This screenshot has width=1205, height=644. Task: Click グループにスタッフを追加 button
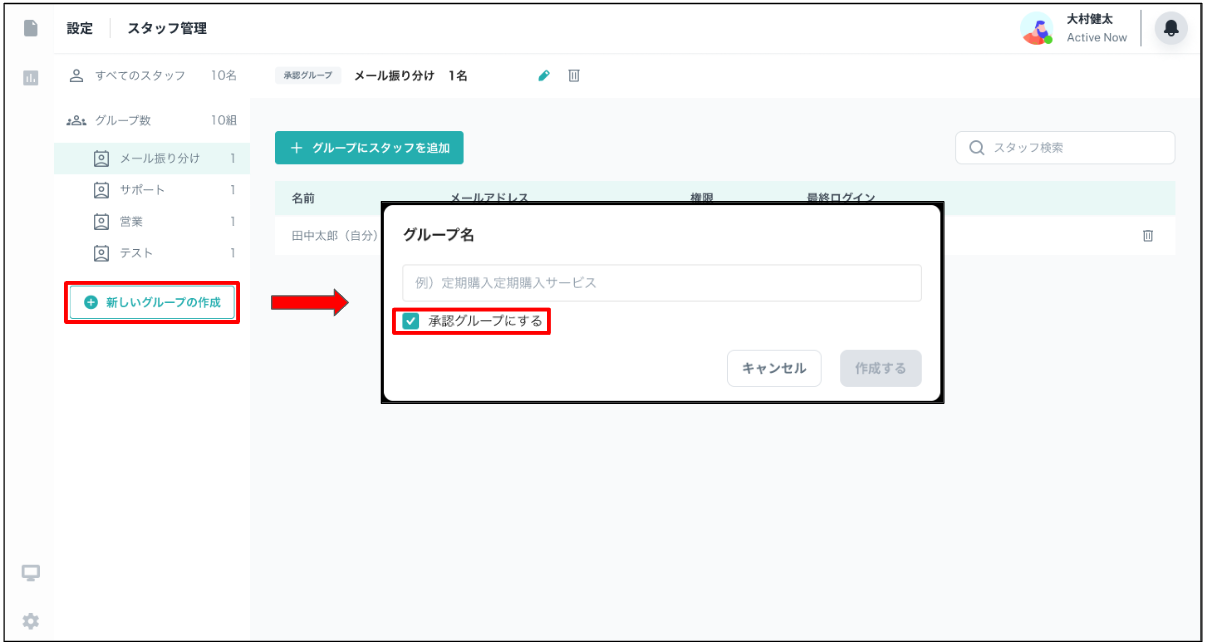[x=369, y=148]
